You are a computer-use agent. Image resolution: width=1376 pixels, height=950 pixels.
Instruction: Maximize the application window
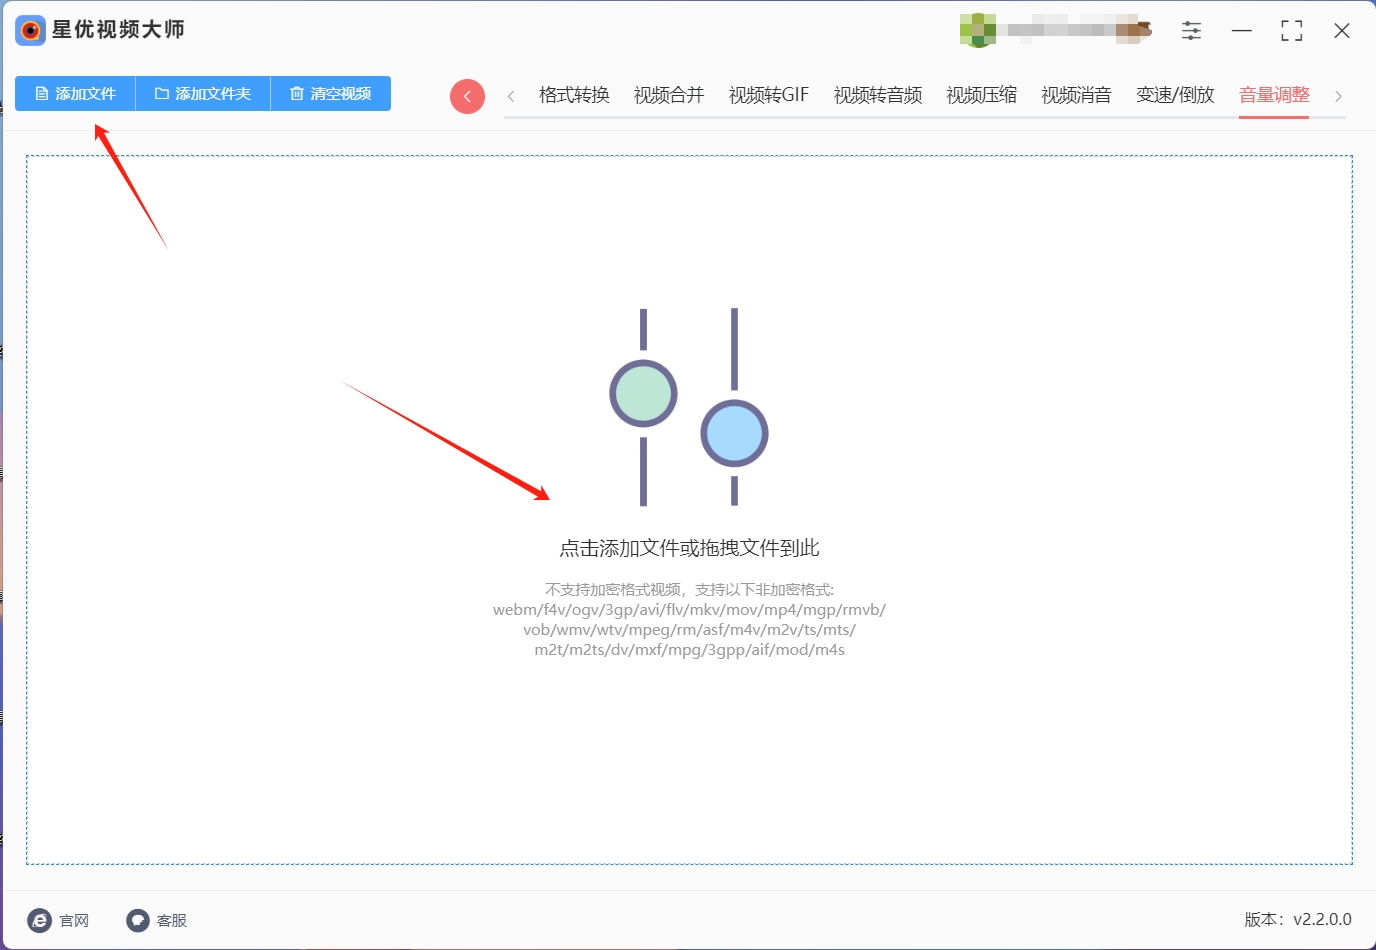1291,31
